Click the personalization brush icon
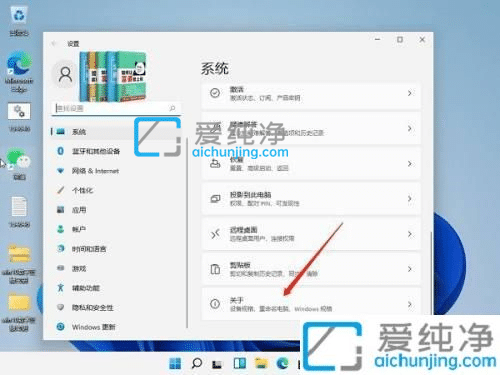 coord(60,190)
